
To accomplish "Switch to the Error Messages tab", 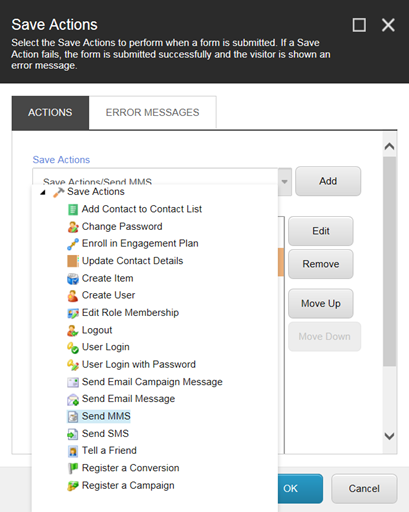I will 152,112.
